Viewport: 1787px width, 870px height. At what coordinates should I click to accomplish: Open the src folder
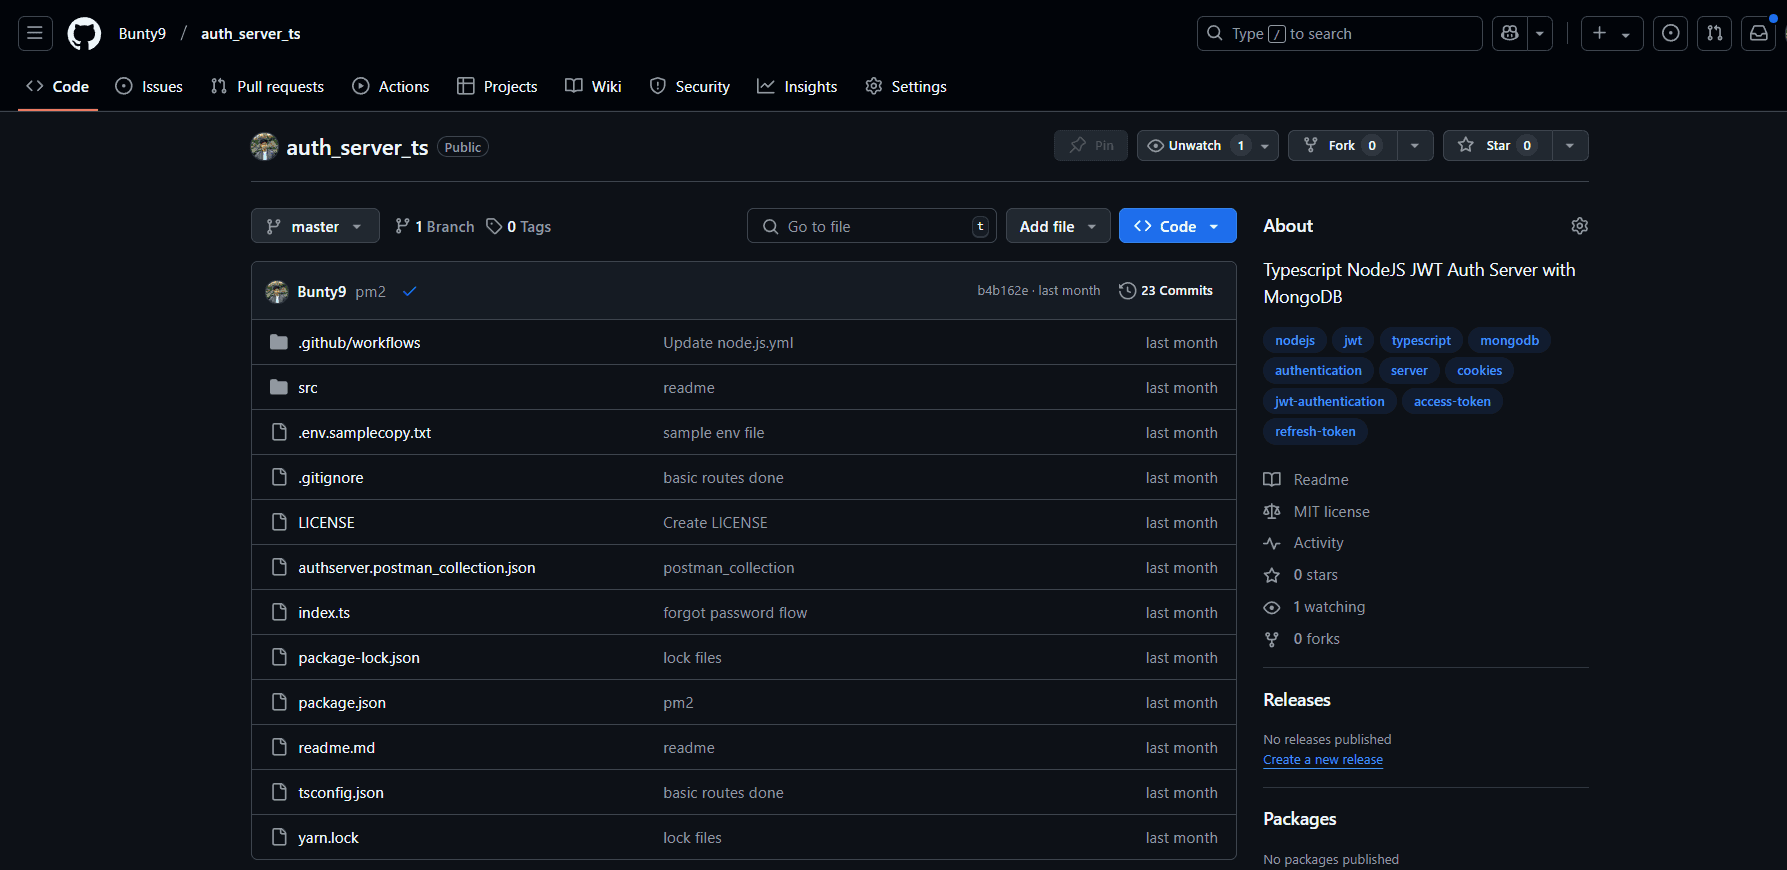point(308,388)
